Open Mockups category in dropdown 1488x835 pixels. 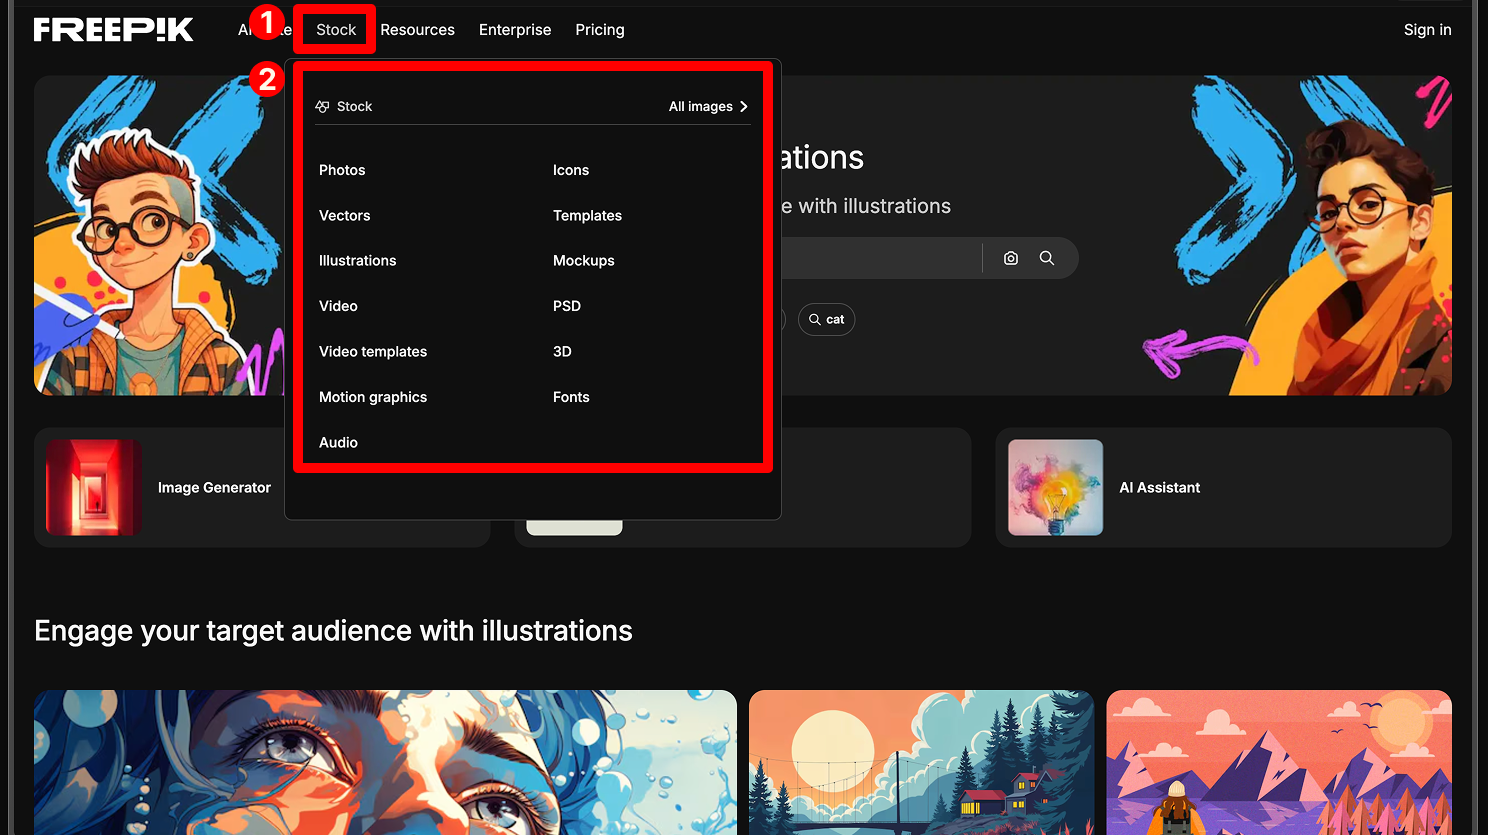click(584, 260)
